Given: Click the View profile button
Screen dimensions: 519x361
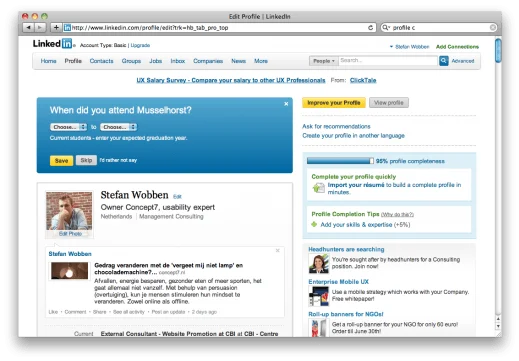Looking at the screenshot, I should click(x=389, y=103).
